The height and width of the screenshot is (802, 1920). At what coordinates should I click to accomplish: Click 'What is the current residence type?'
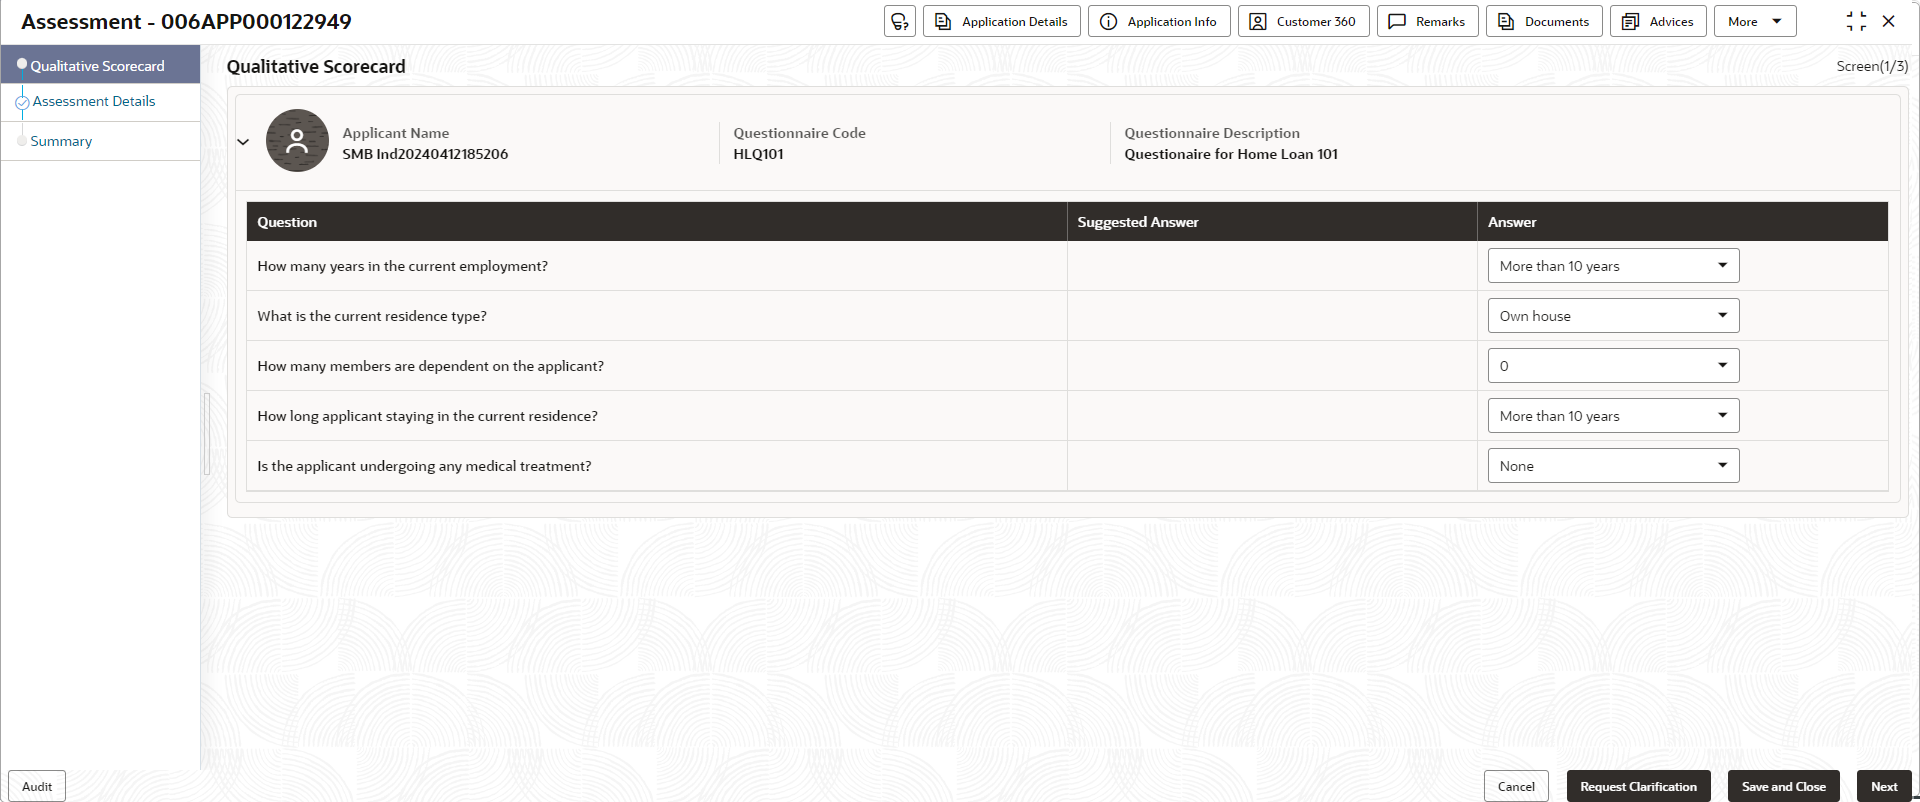[372, 316]
